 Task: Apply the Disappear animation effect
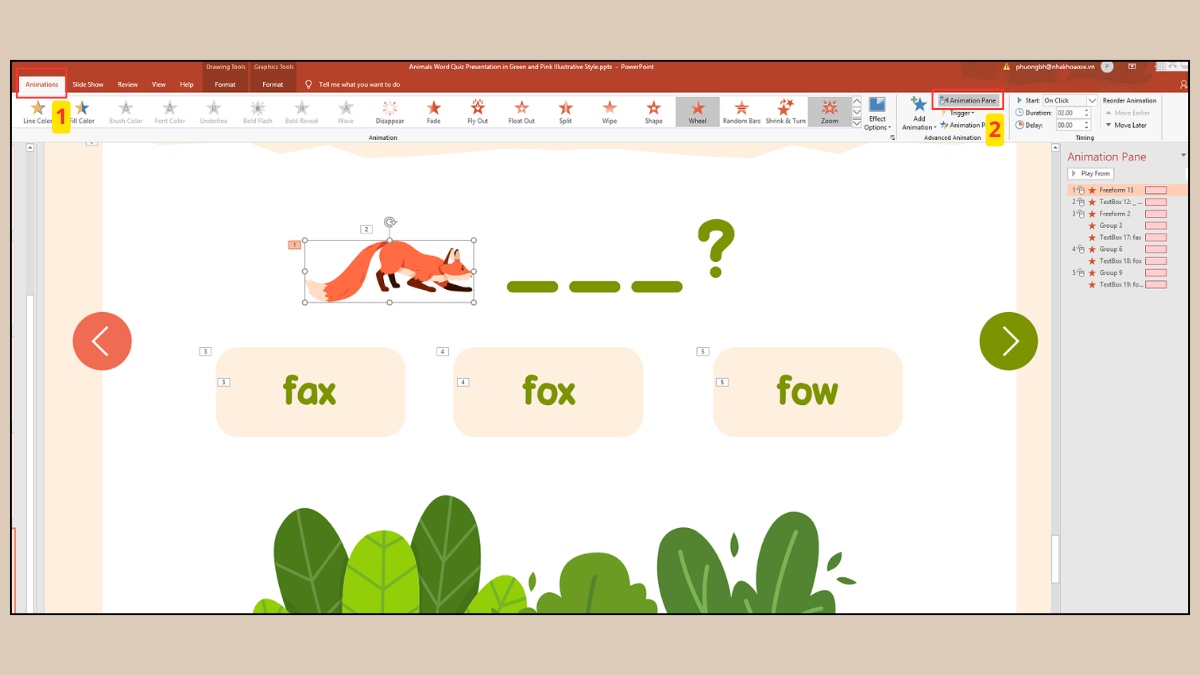[390, 111]
